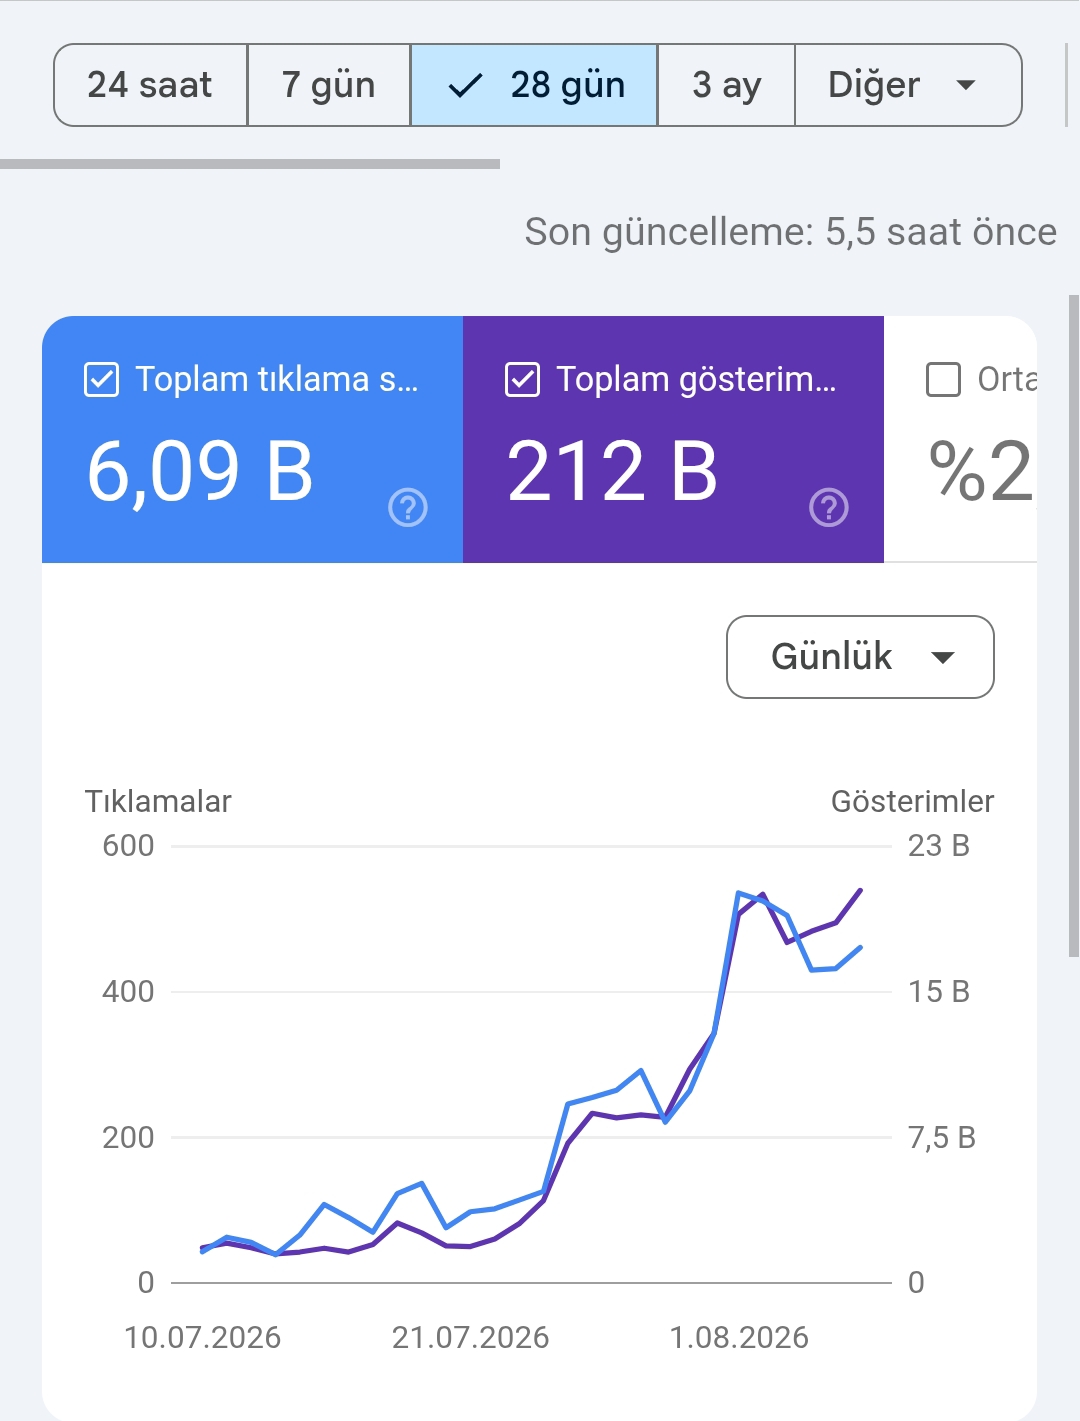Click help icon on total clicks card

tap(408, 508)
